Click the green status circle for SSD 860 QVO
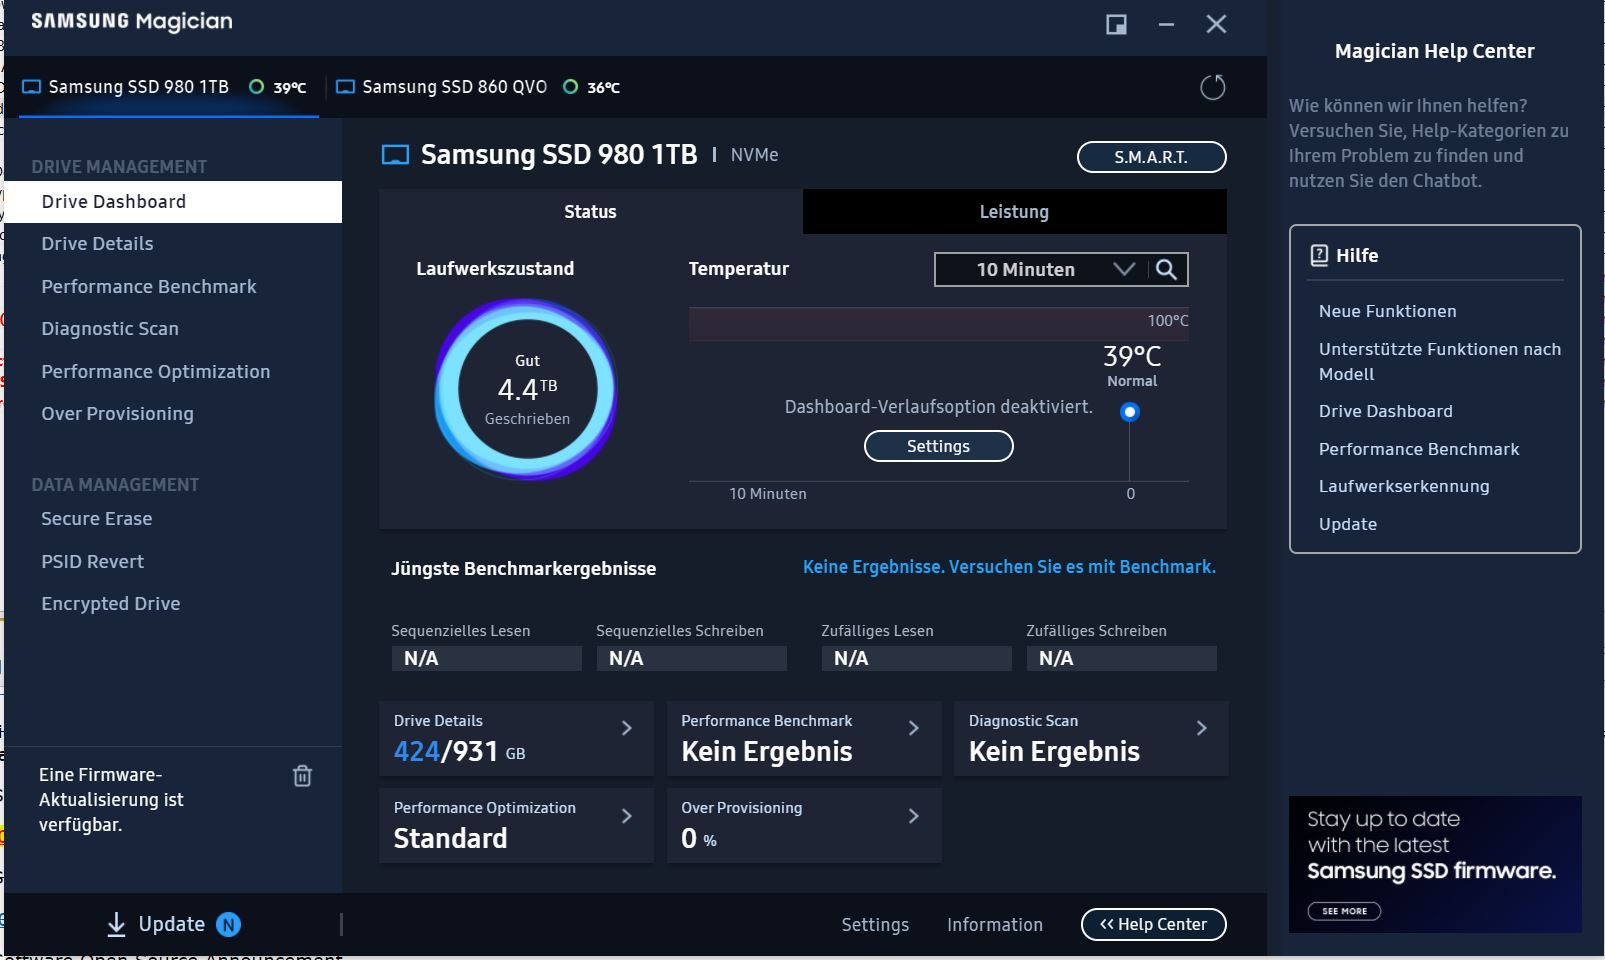1605x960 pixels. pyautogui.click(x=570, y=87)
